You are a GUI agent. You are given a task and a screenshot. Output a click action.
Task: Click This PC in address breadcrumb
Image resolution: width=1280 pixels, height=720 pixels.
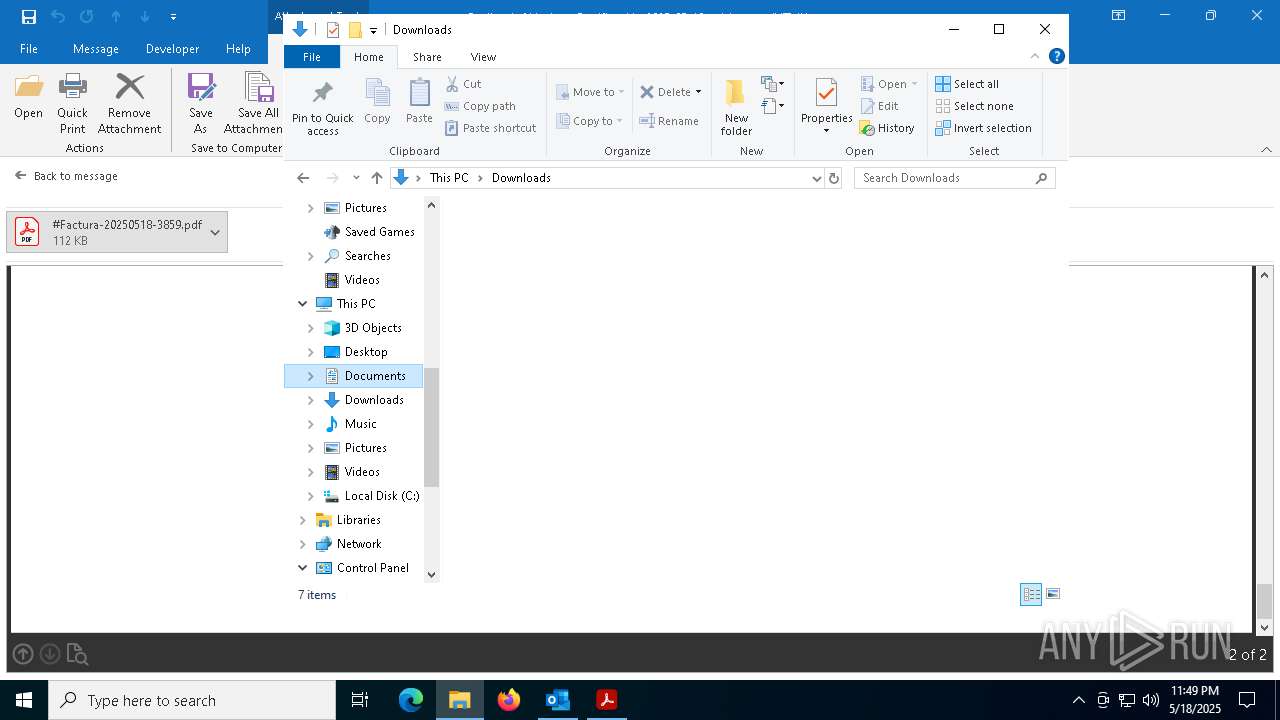[x=449, y=178]
